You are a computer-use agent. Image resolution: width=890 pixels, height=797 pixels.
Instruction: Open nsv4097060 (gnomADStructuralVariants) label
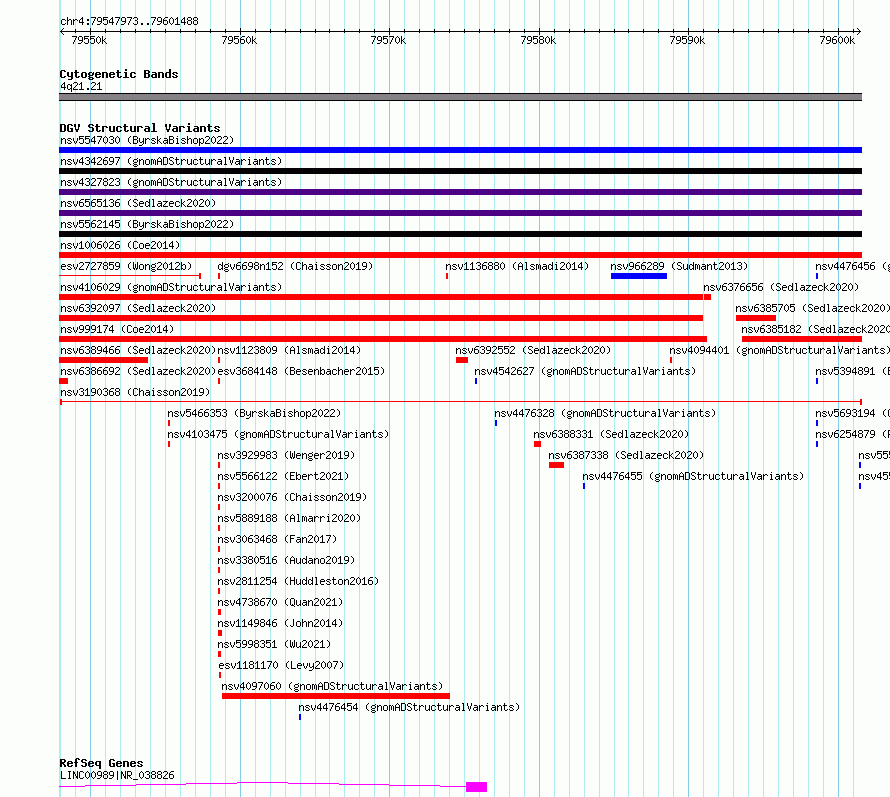[332, 686]
